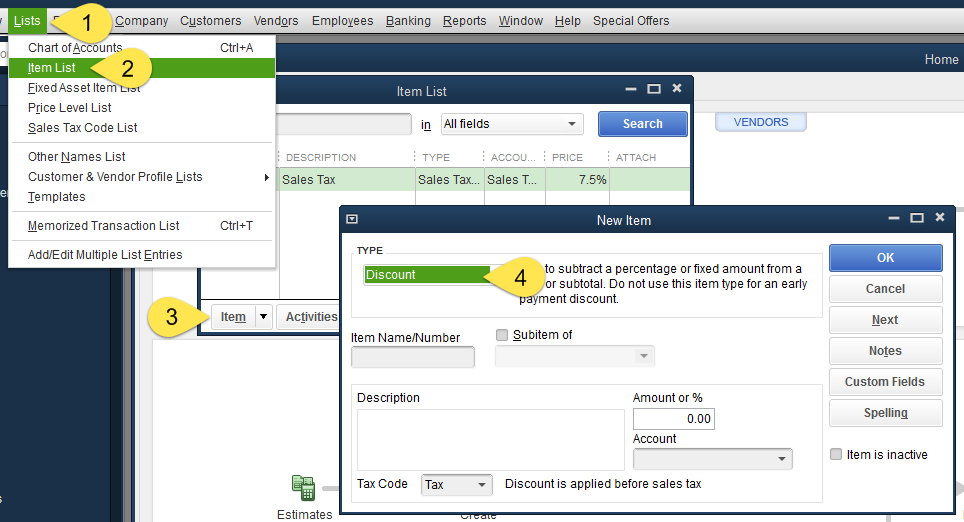The height and width of the screenshot is (522, 964).
Task: Open the Account dropdown in New Item
Action: coord(713,459)
